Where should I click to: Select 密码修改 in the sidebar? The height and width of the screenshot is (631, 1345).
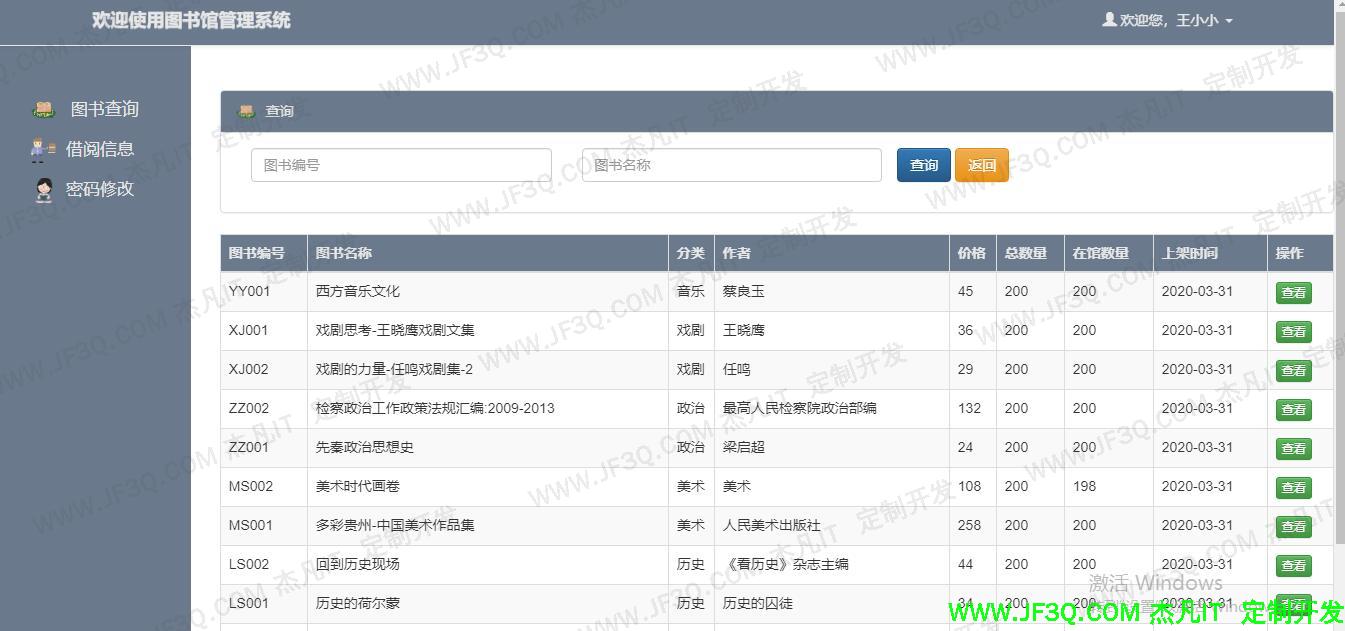[99, 190]
